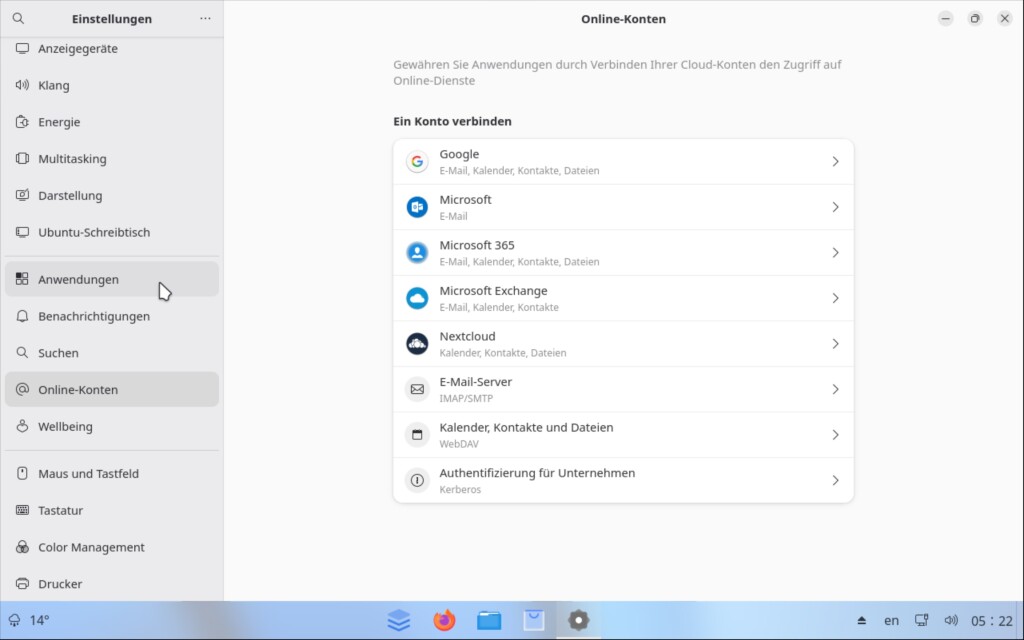
Task: Click the Nextcloud logo icon
Action: point(417,344)
